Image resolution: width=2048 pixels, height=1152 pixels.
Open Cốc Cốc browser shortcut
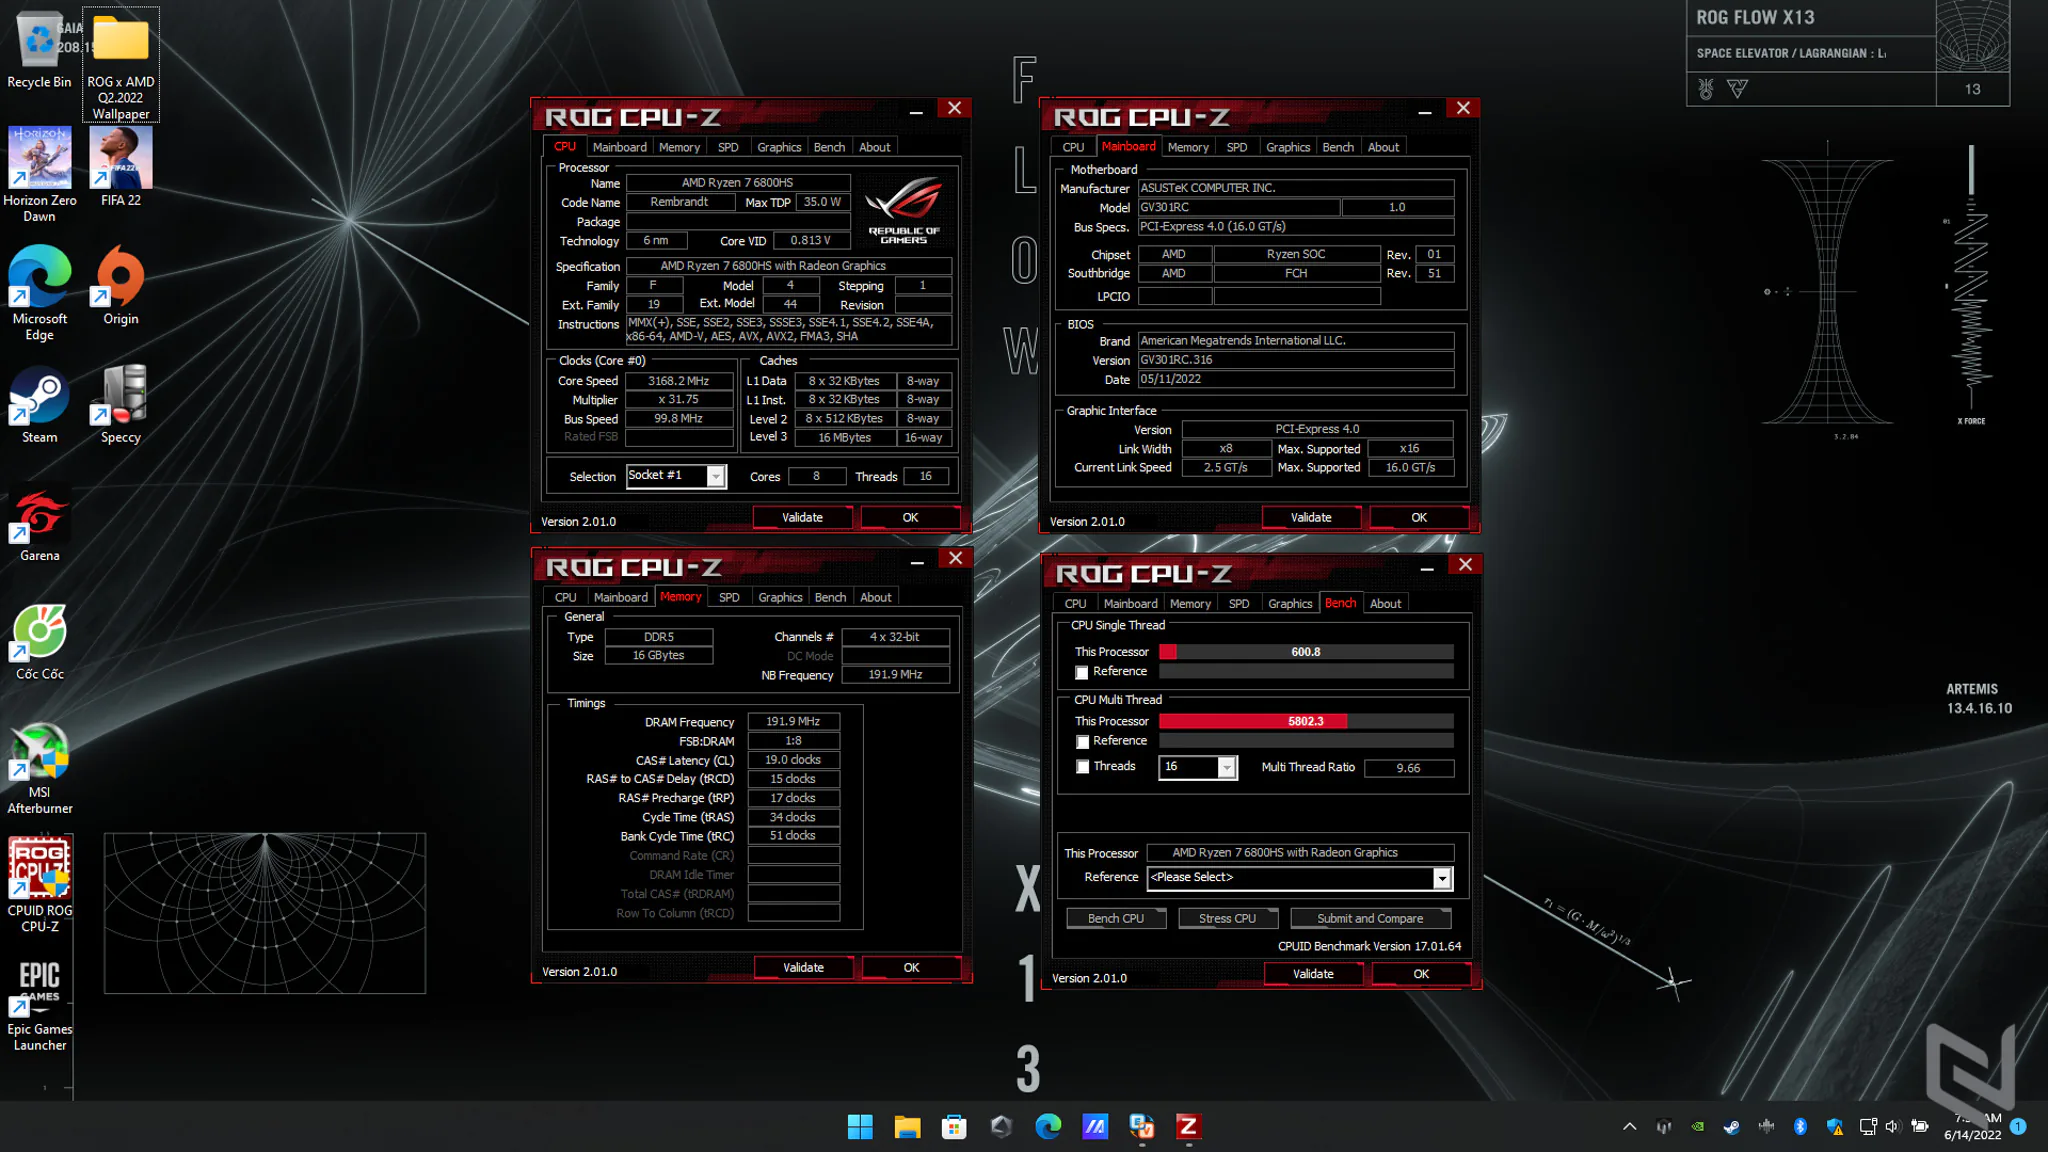click(39, 642)
